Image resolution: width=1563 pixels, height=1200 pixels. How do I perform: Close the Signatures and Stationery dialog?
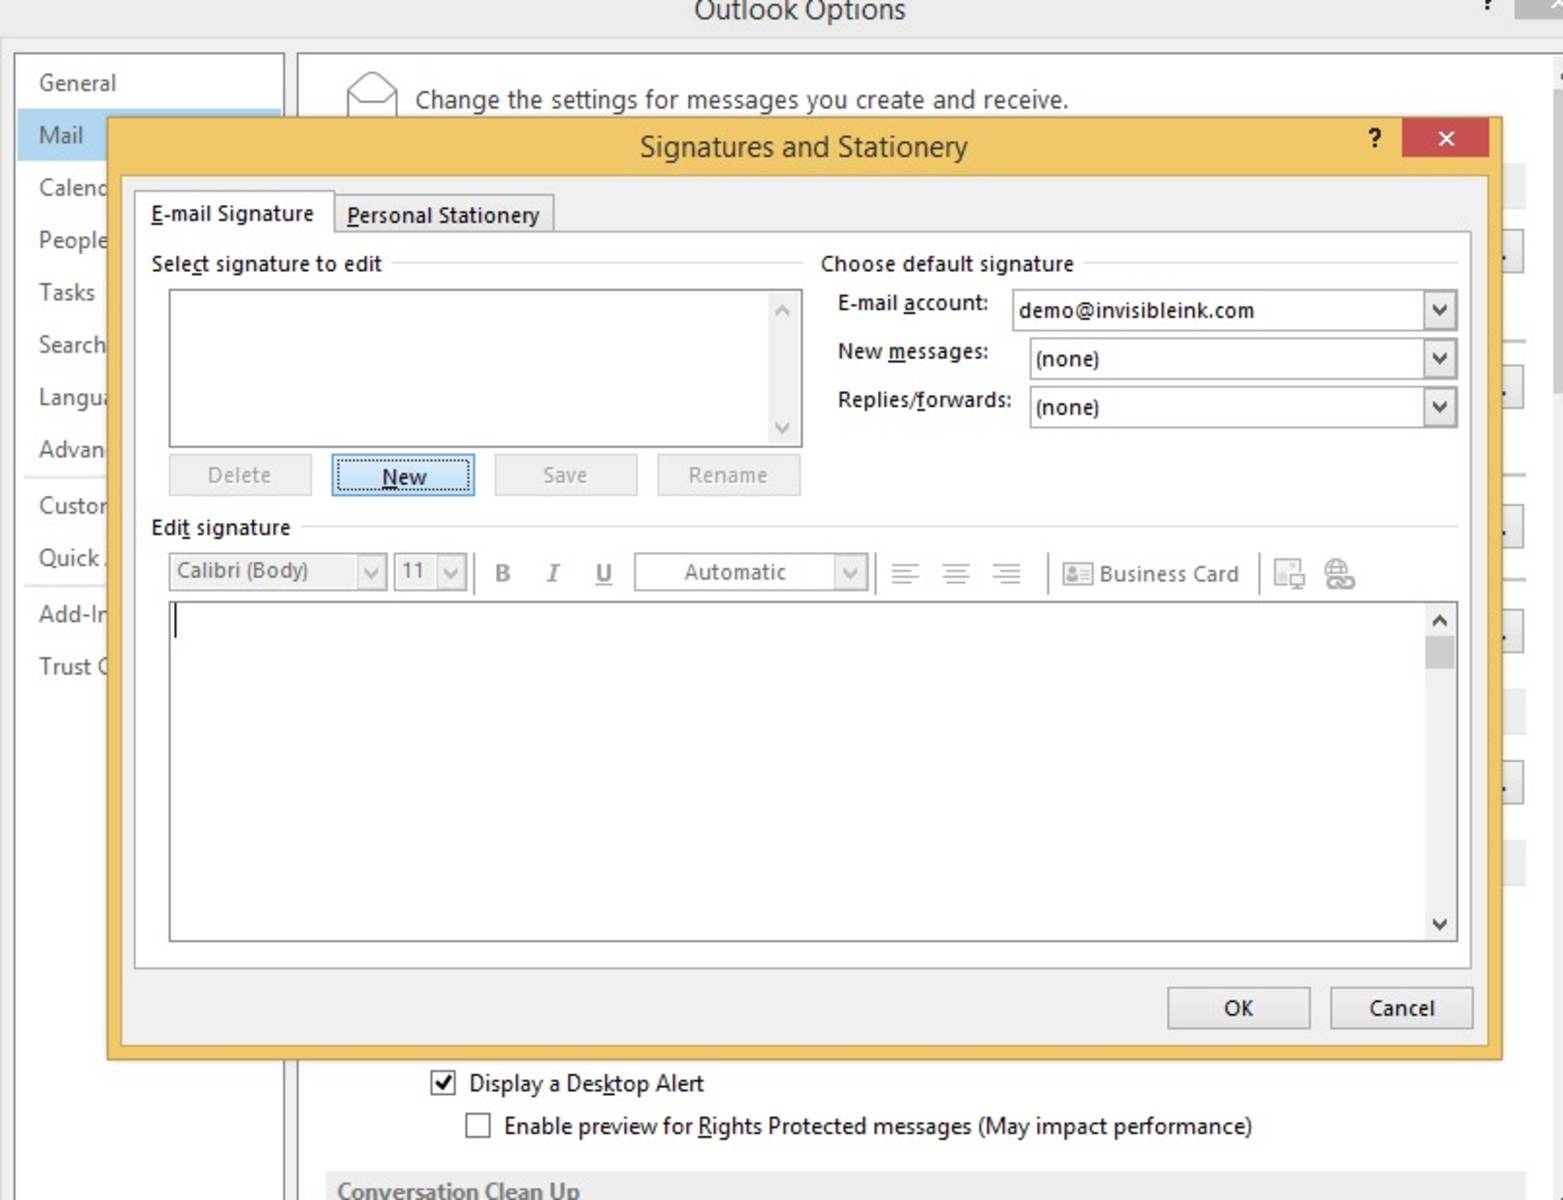pyautogui.click(x=1446, y=138)
